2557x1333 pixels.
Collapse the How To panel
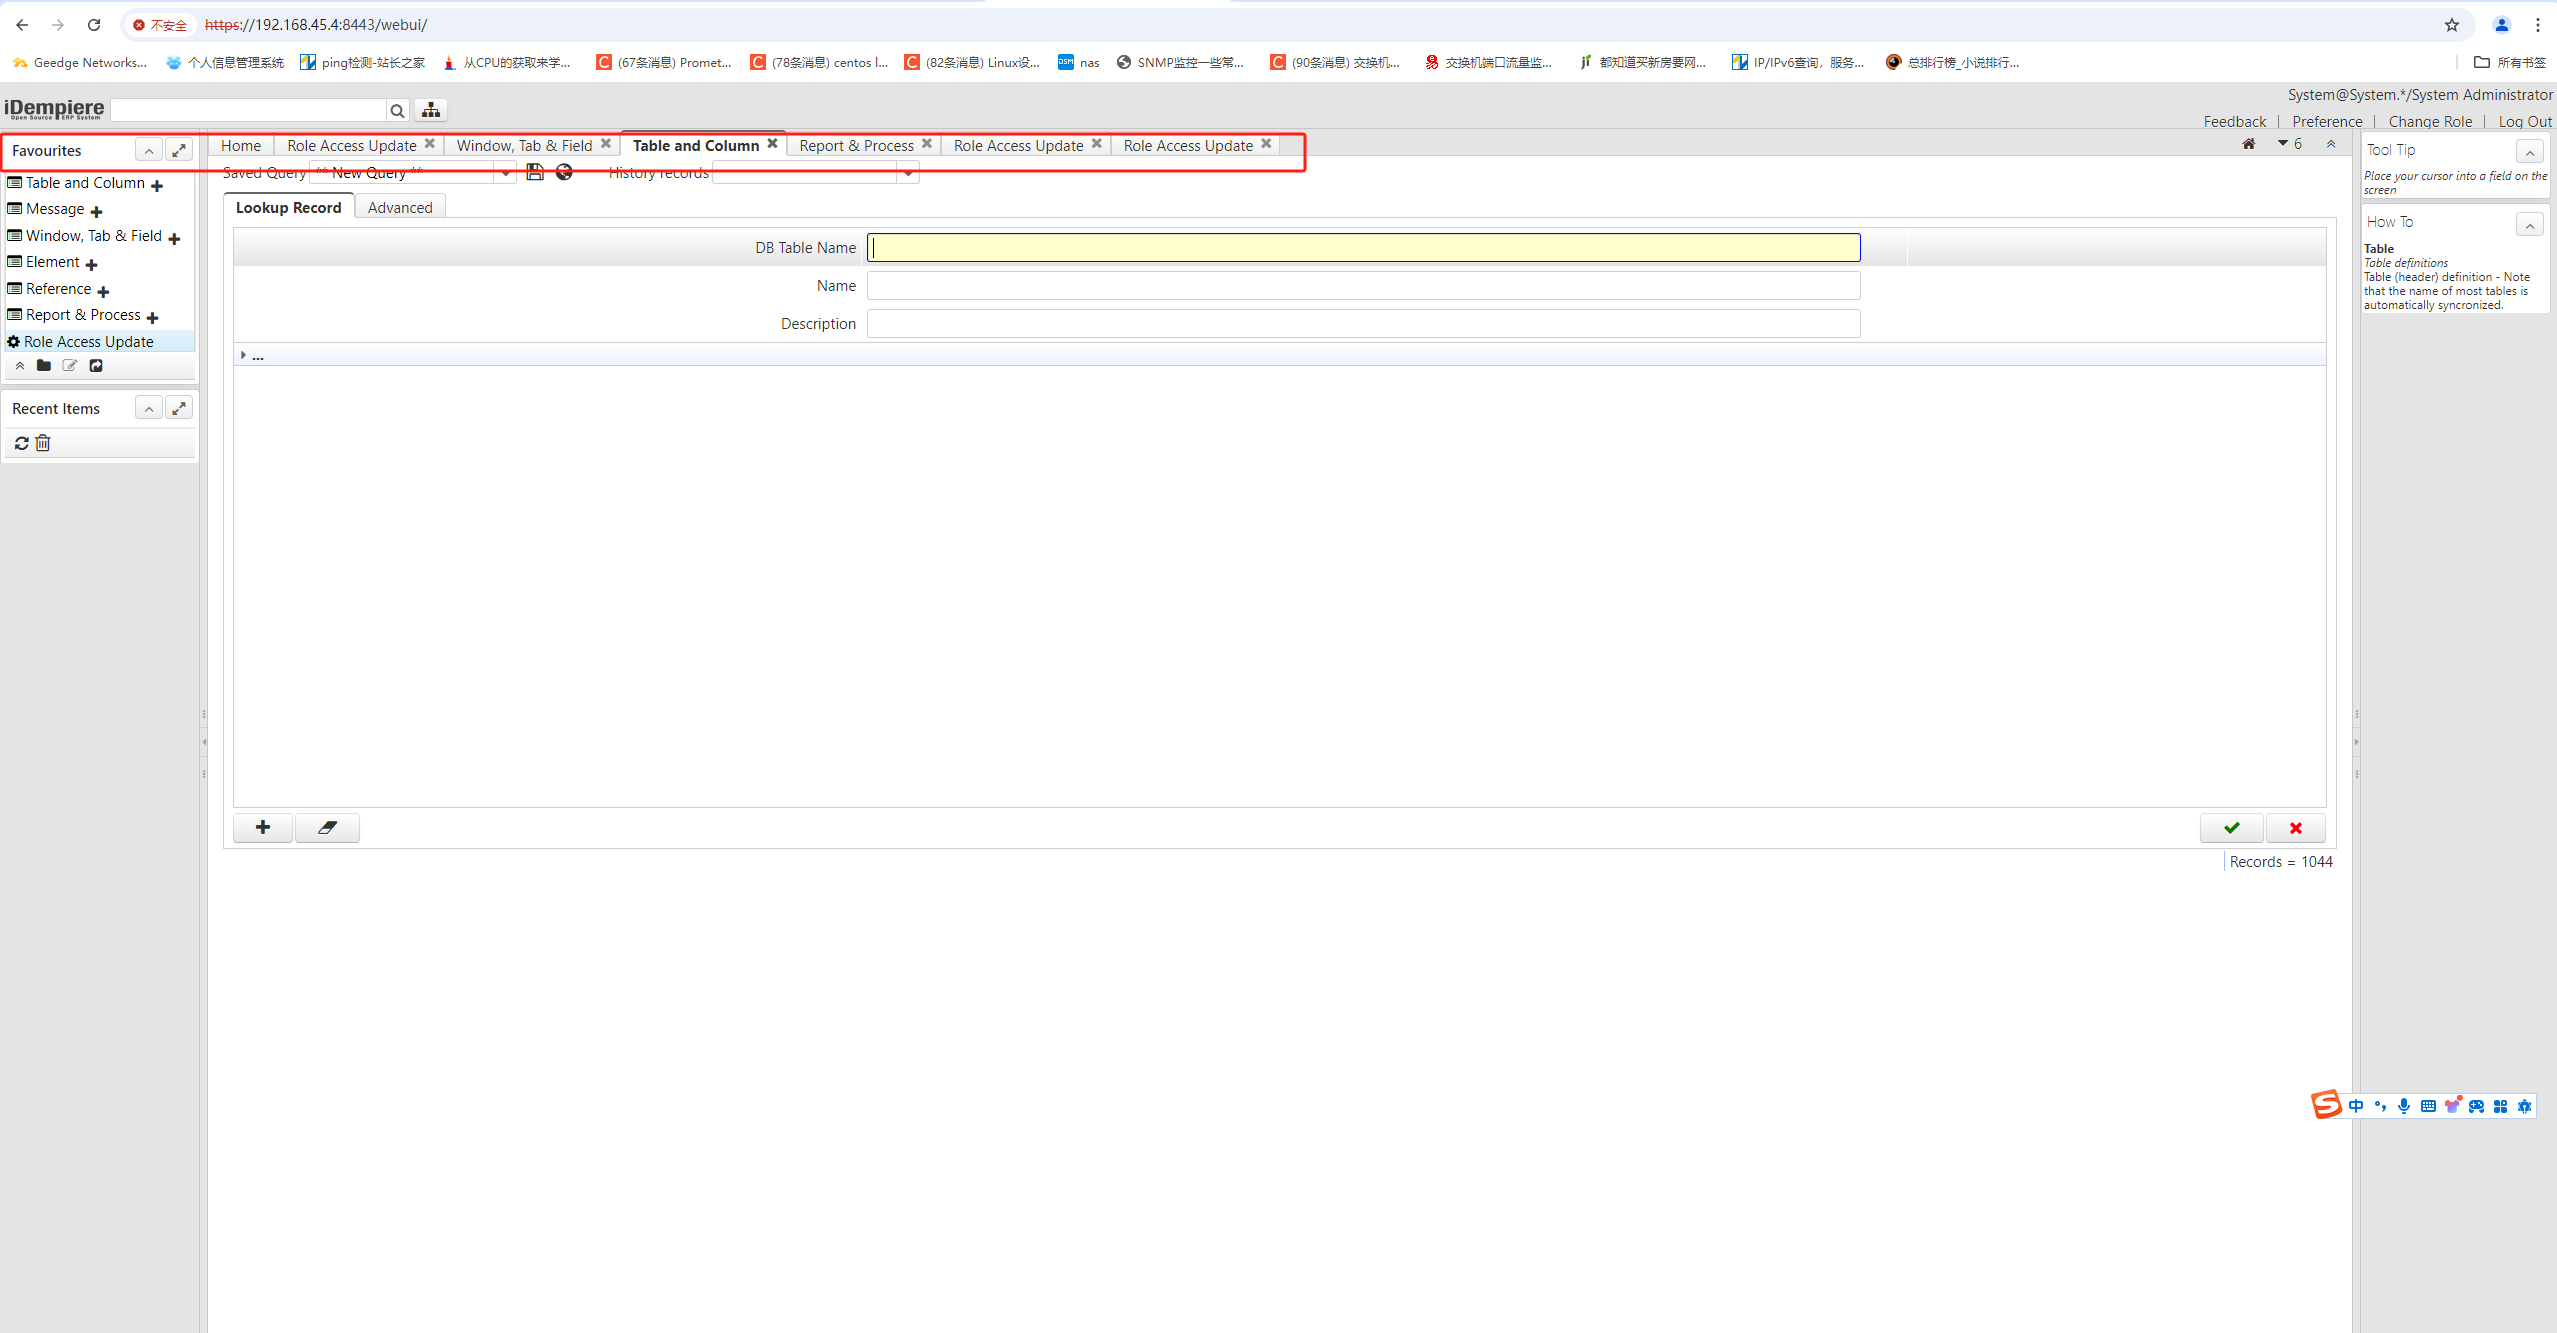click(2529, 224)
